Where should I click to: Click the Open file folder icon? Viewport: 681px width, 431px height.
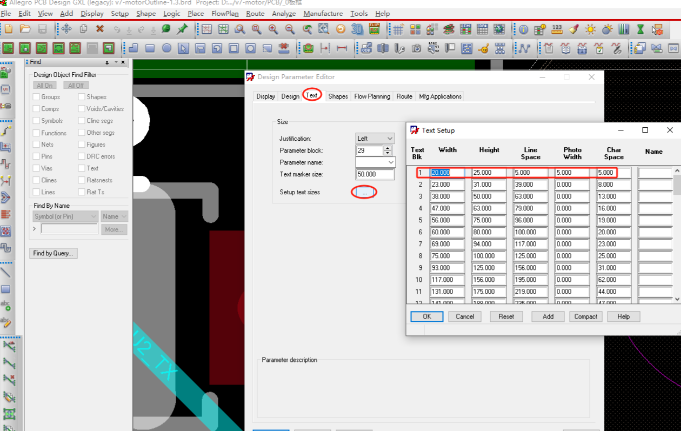25,30
